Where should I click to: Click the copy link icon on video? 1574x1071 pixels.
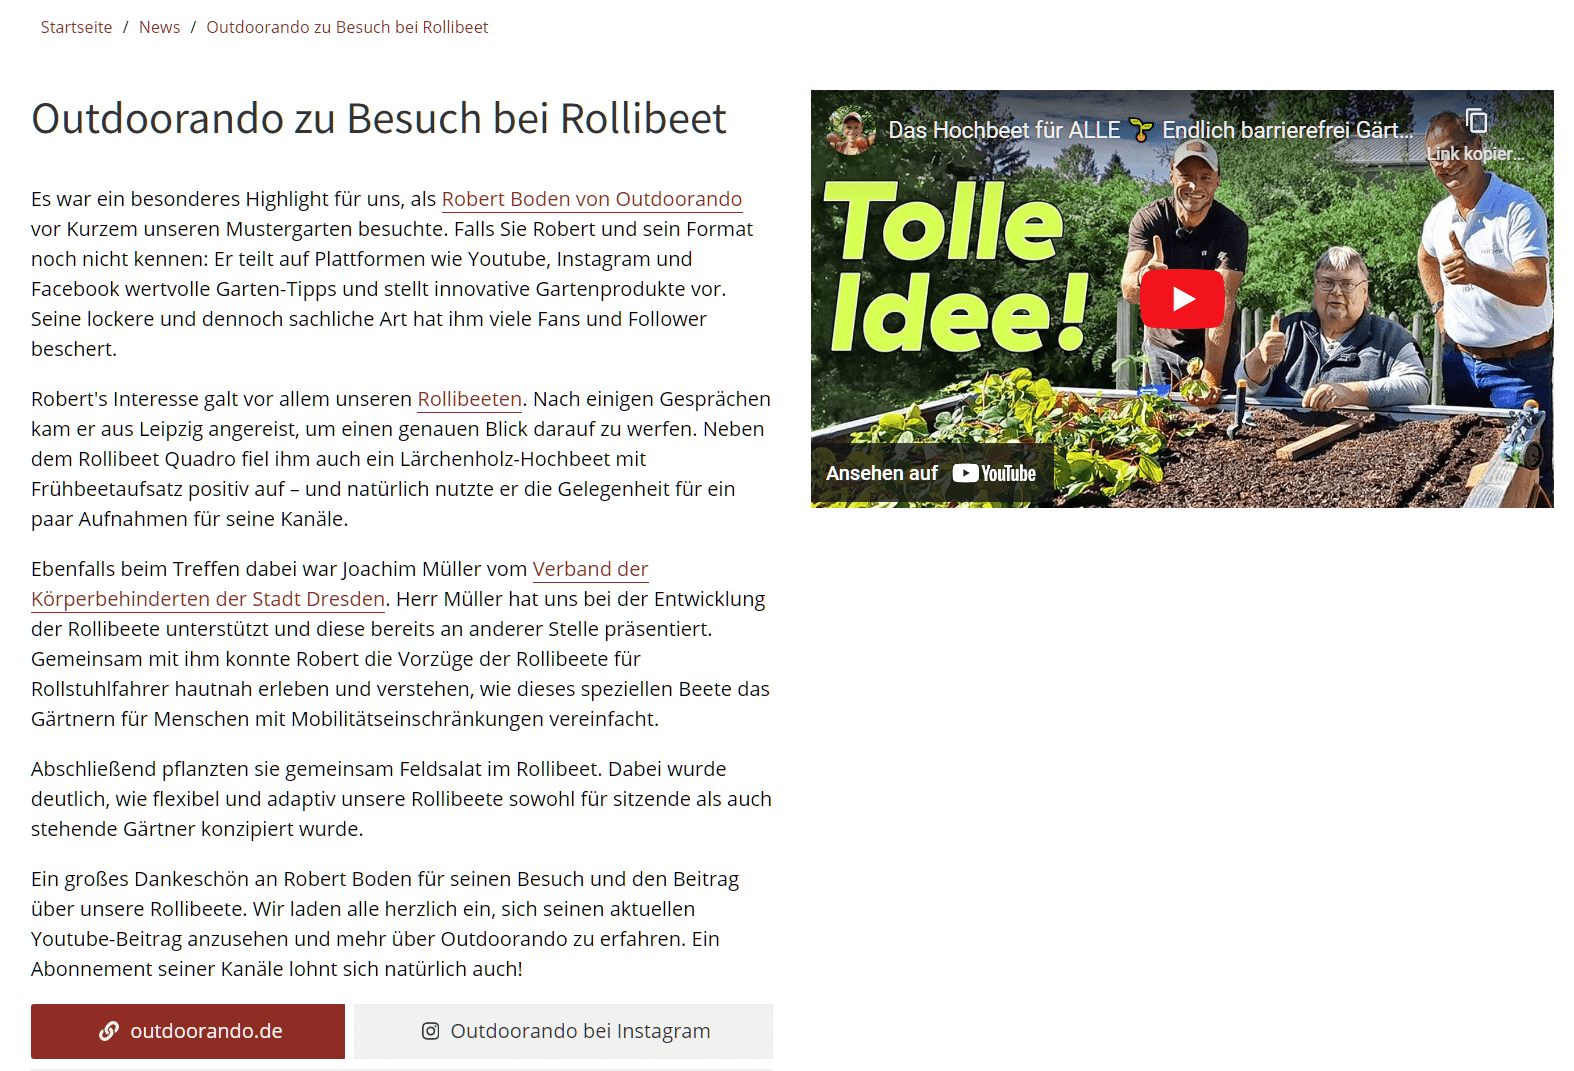click(1476, 121)
